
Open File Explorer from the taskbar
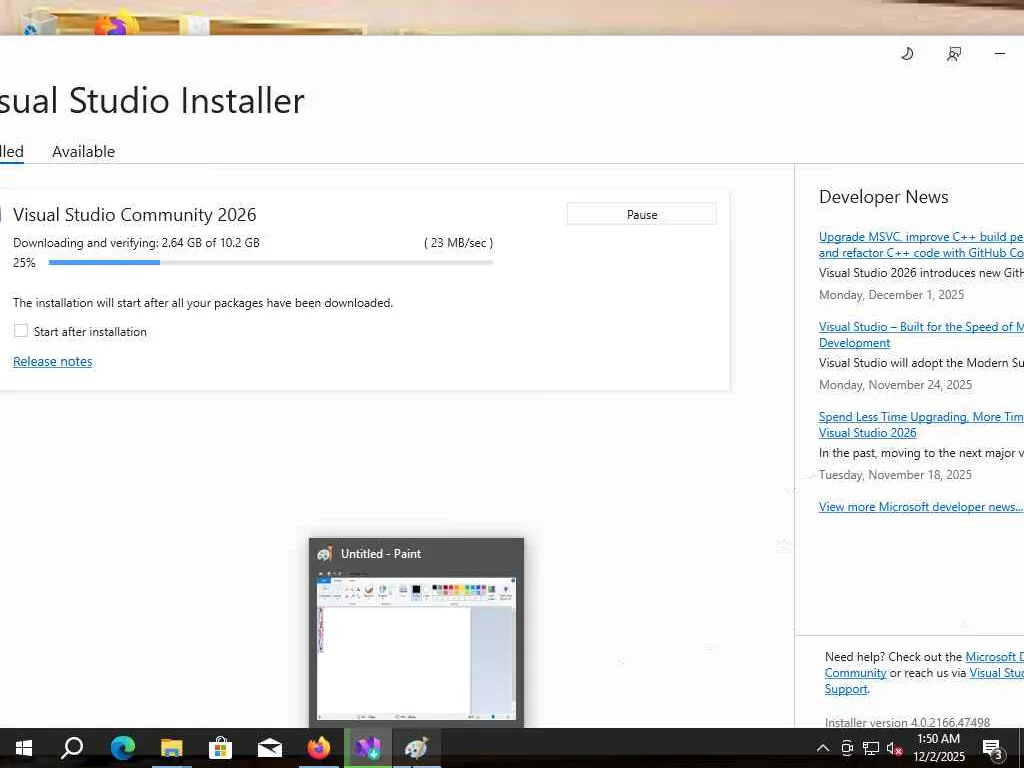pos(172,748)
